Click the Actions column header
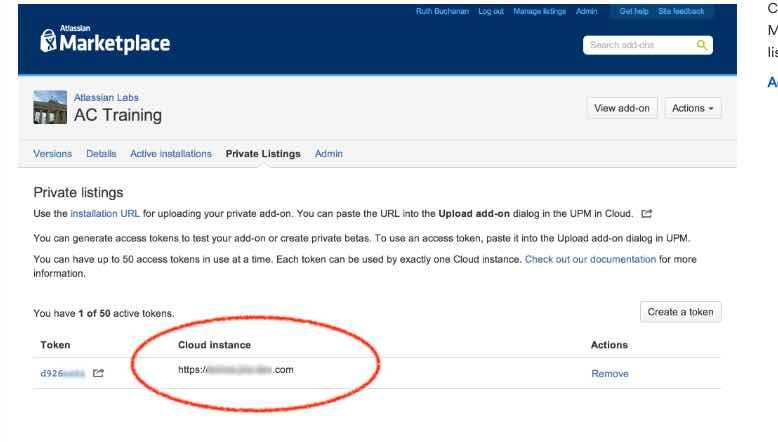The height and width of the screenshot is (442, 778). pos(609,345)
